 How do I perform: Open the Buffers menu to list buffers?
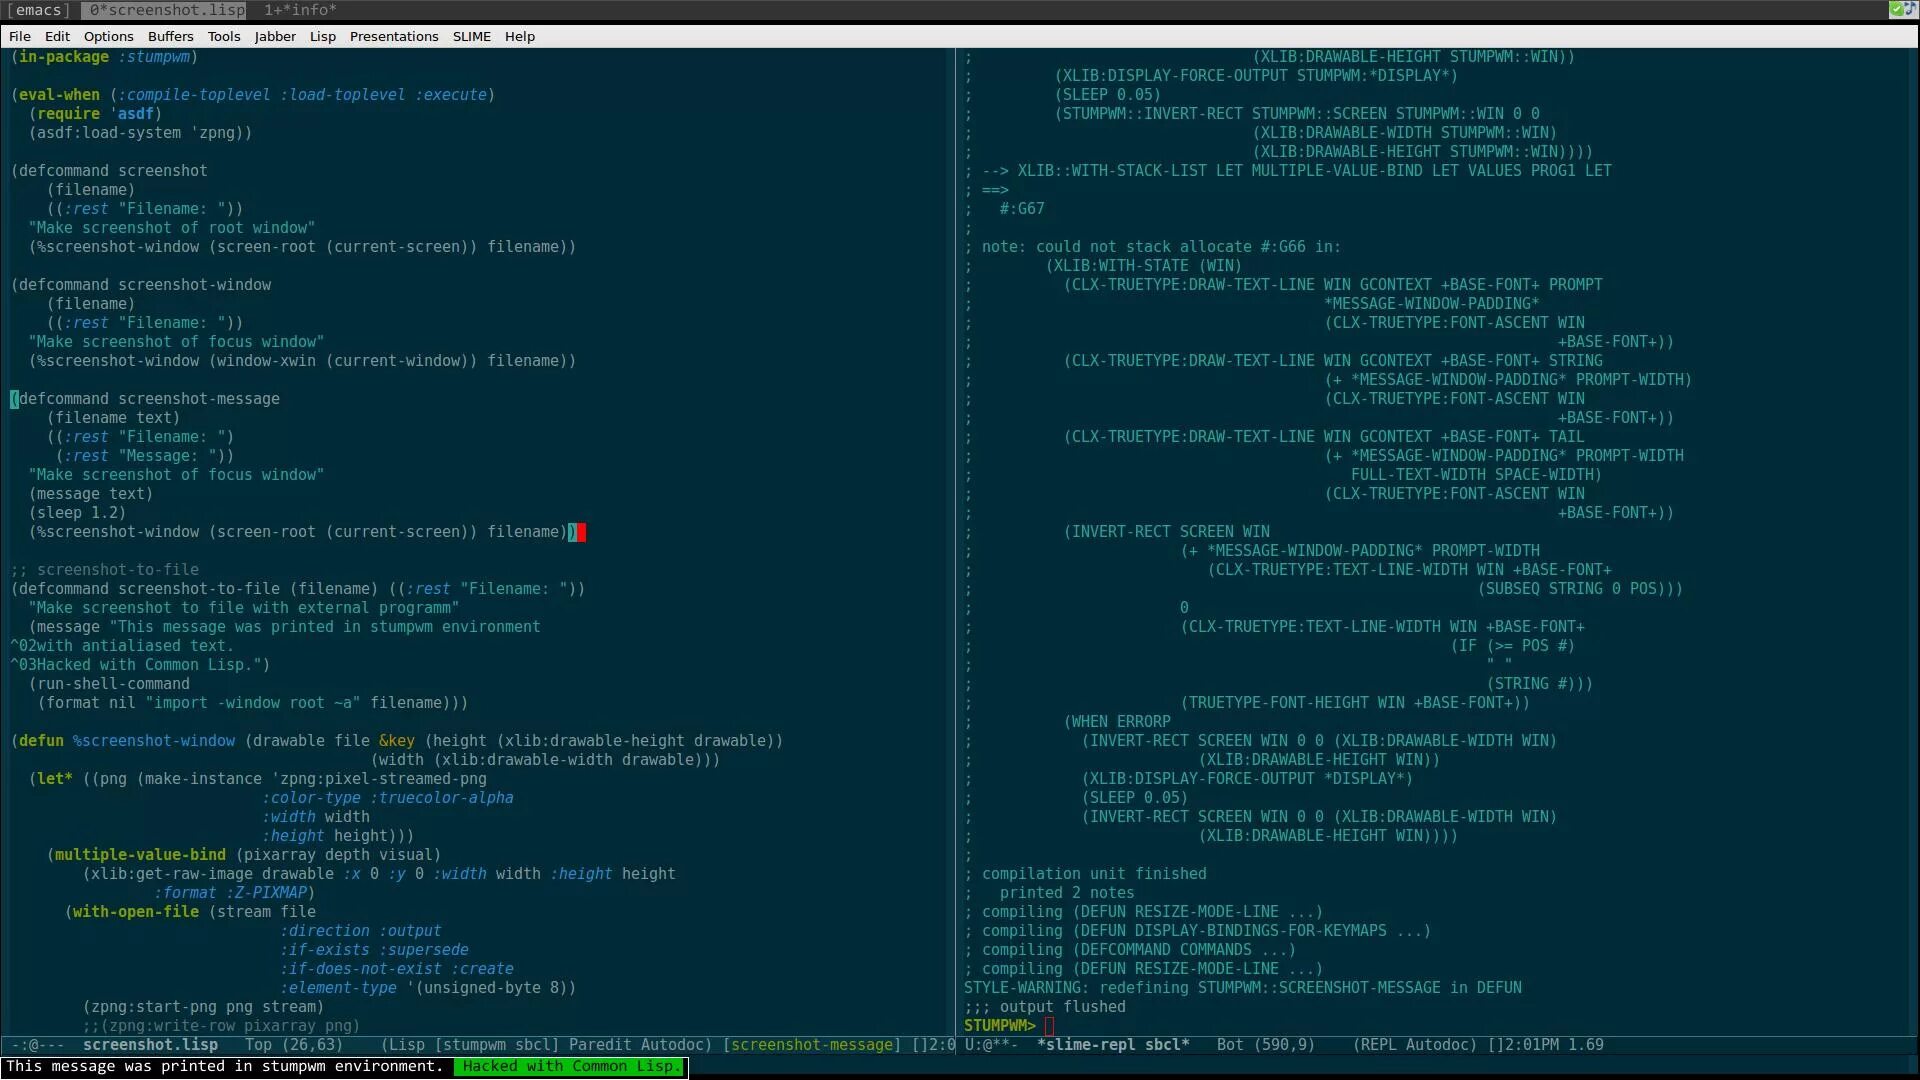coord(170,36)
